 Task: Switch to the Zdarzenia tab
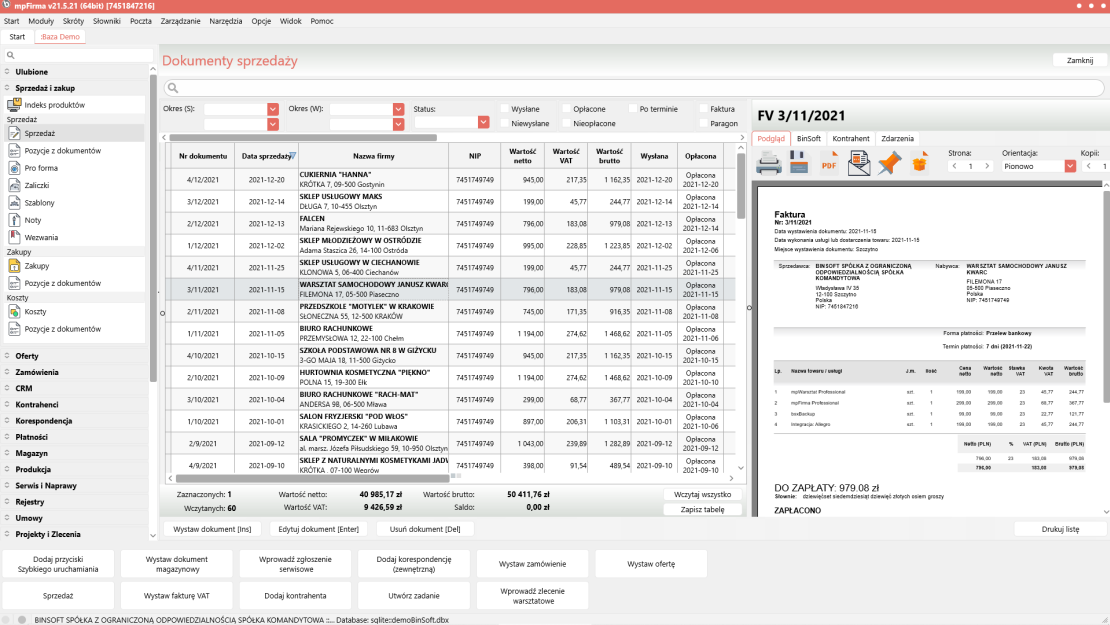898,139
